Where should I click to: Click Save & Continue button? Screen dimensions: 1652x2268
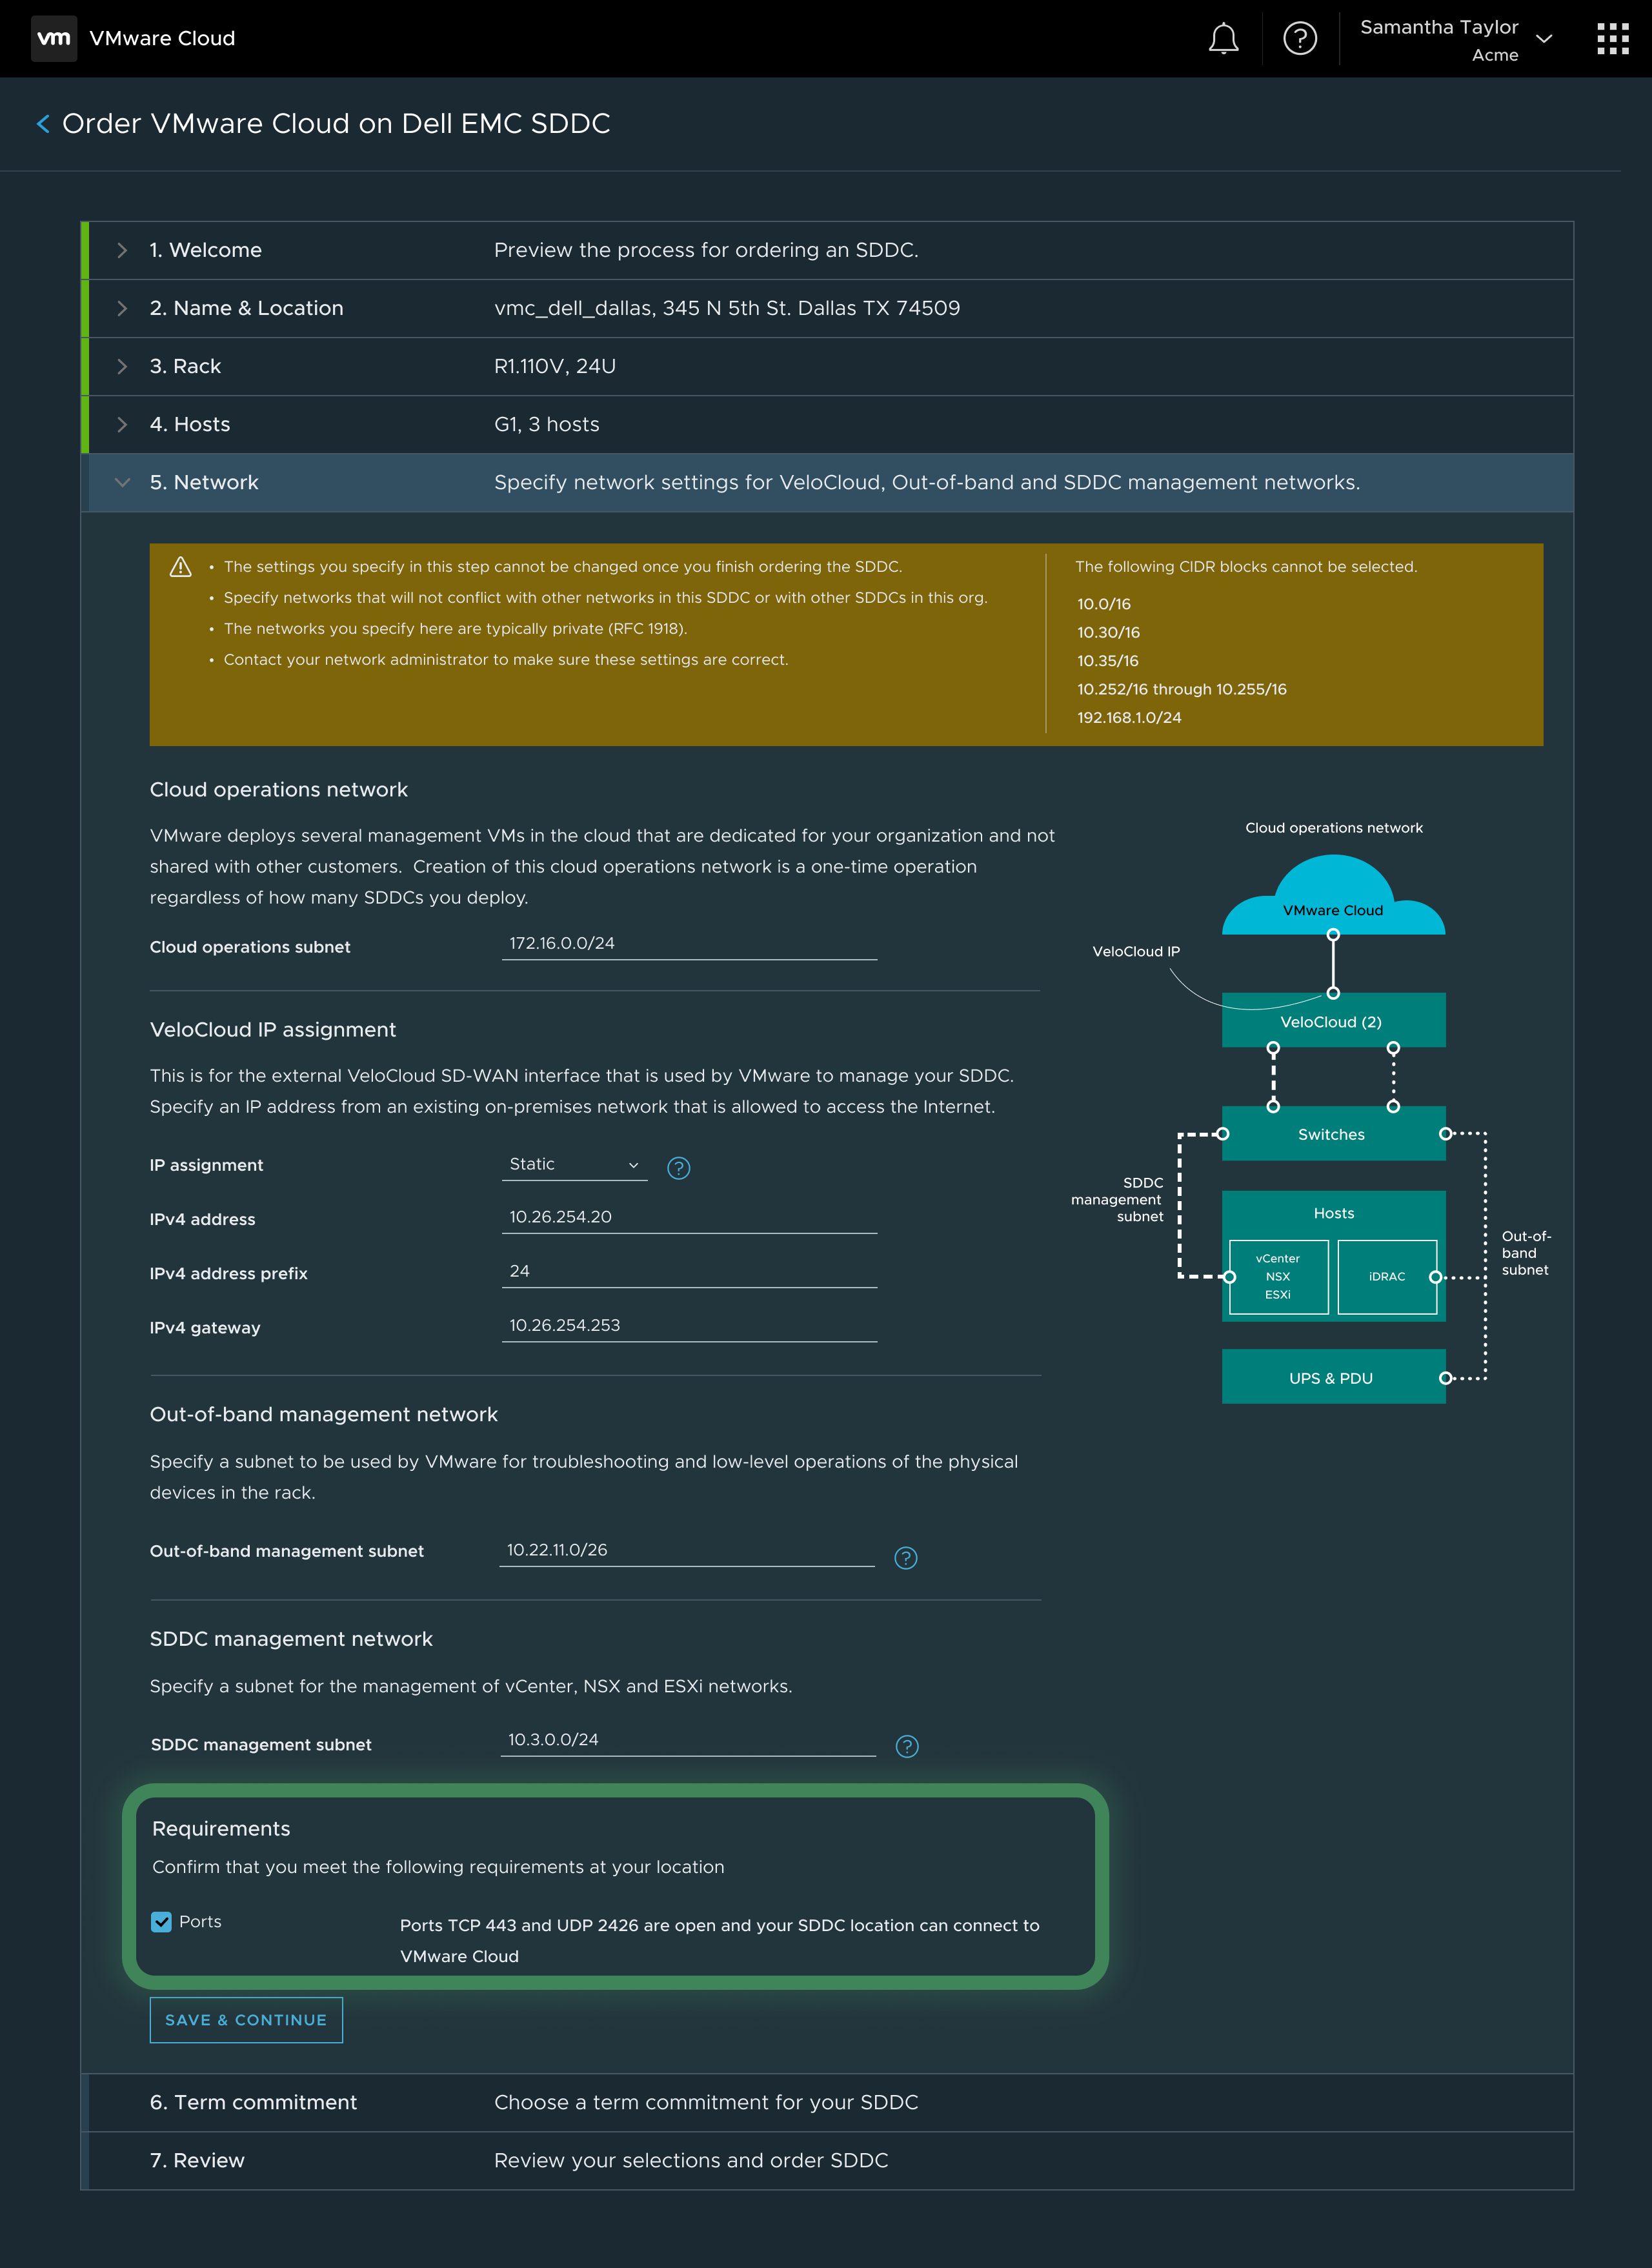246,2020
